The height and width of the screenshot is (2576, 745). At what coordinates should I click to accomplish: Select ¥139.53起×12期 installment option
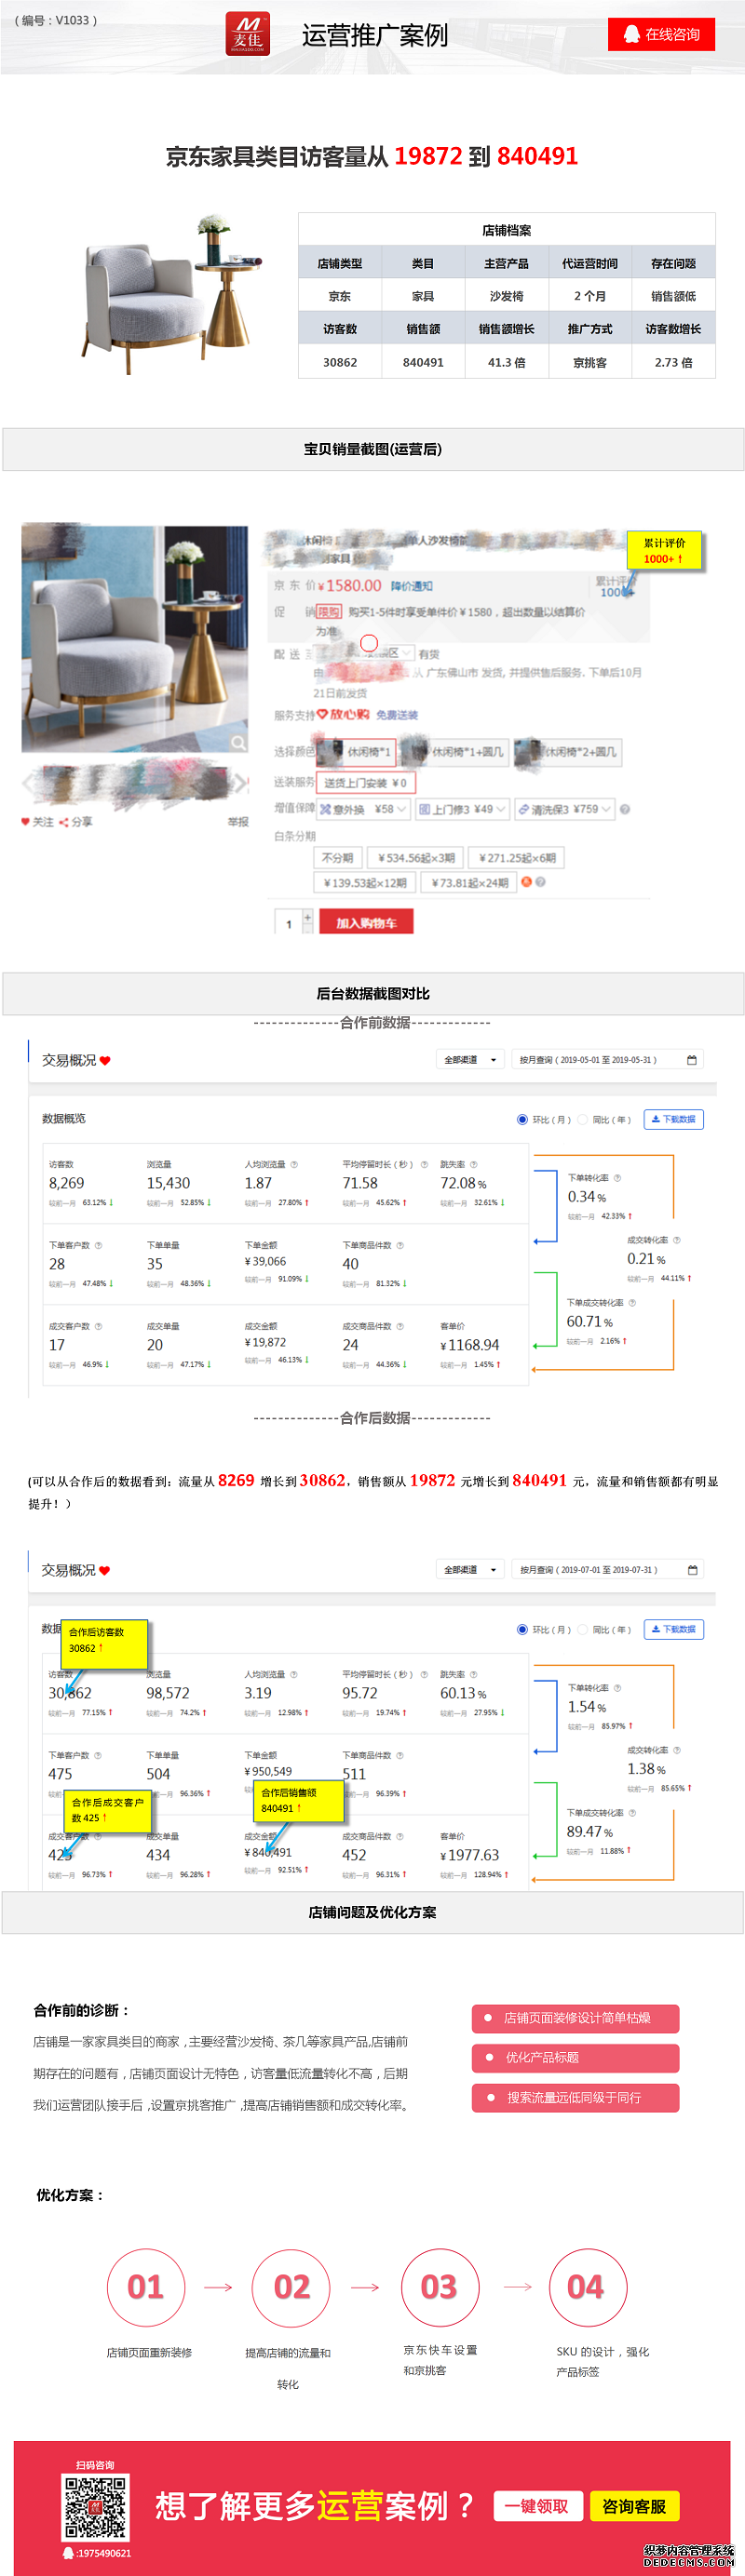pyautogui.click(x=365, y=883)
